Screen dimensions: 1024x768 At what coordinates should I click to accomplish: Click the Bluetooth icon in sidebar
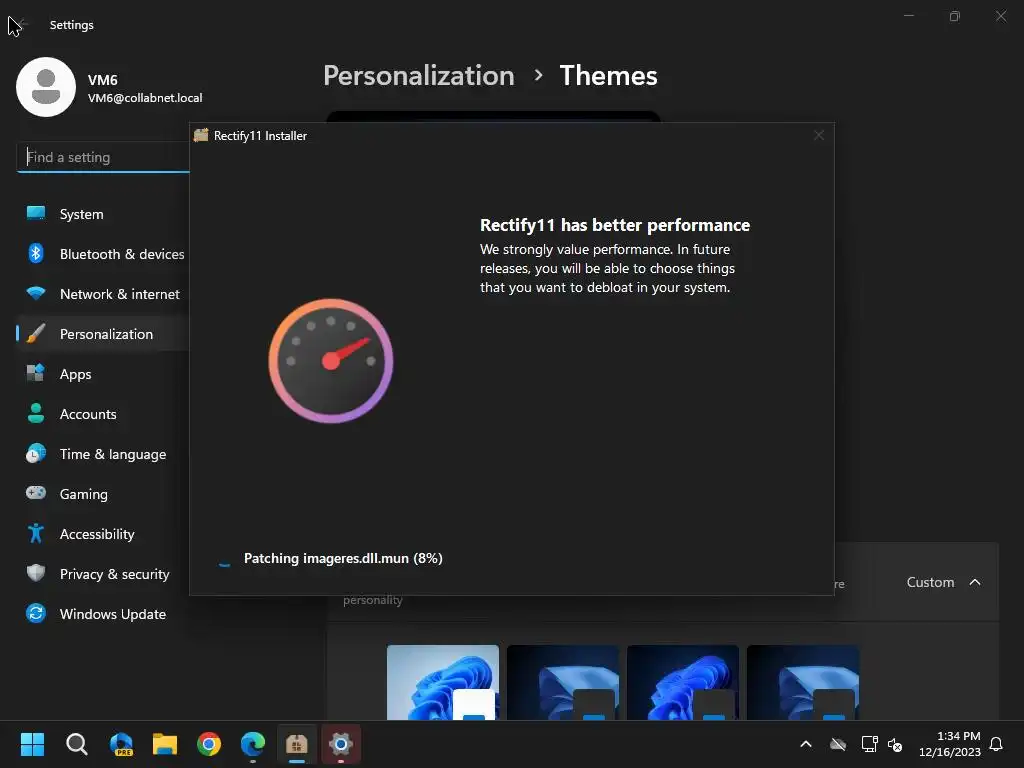pyautogui.click(x=36, y=253)
